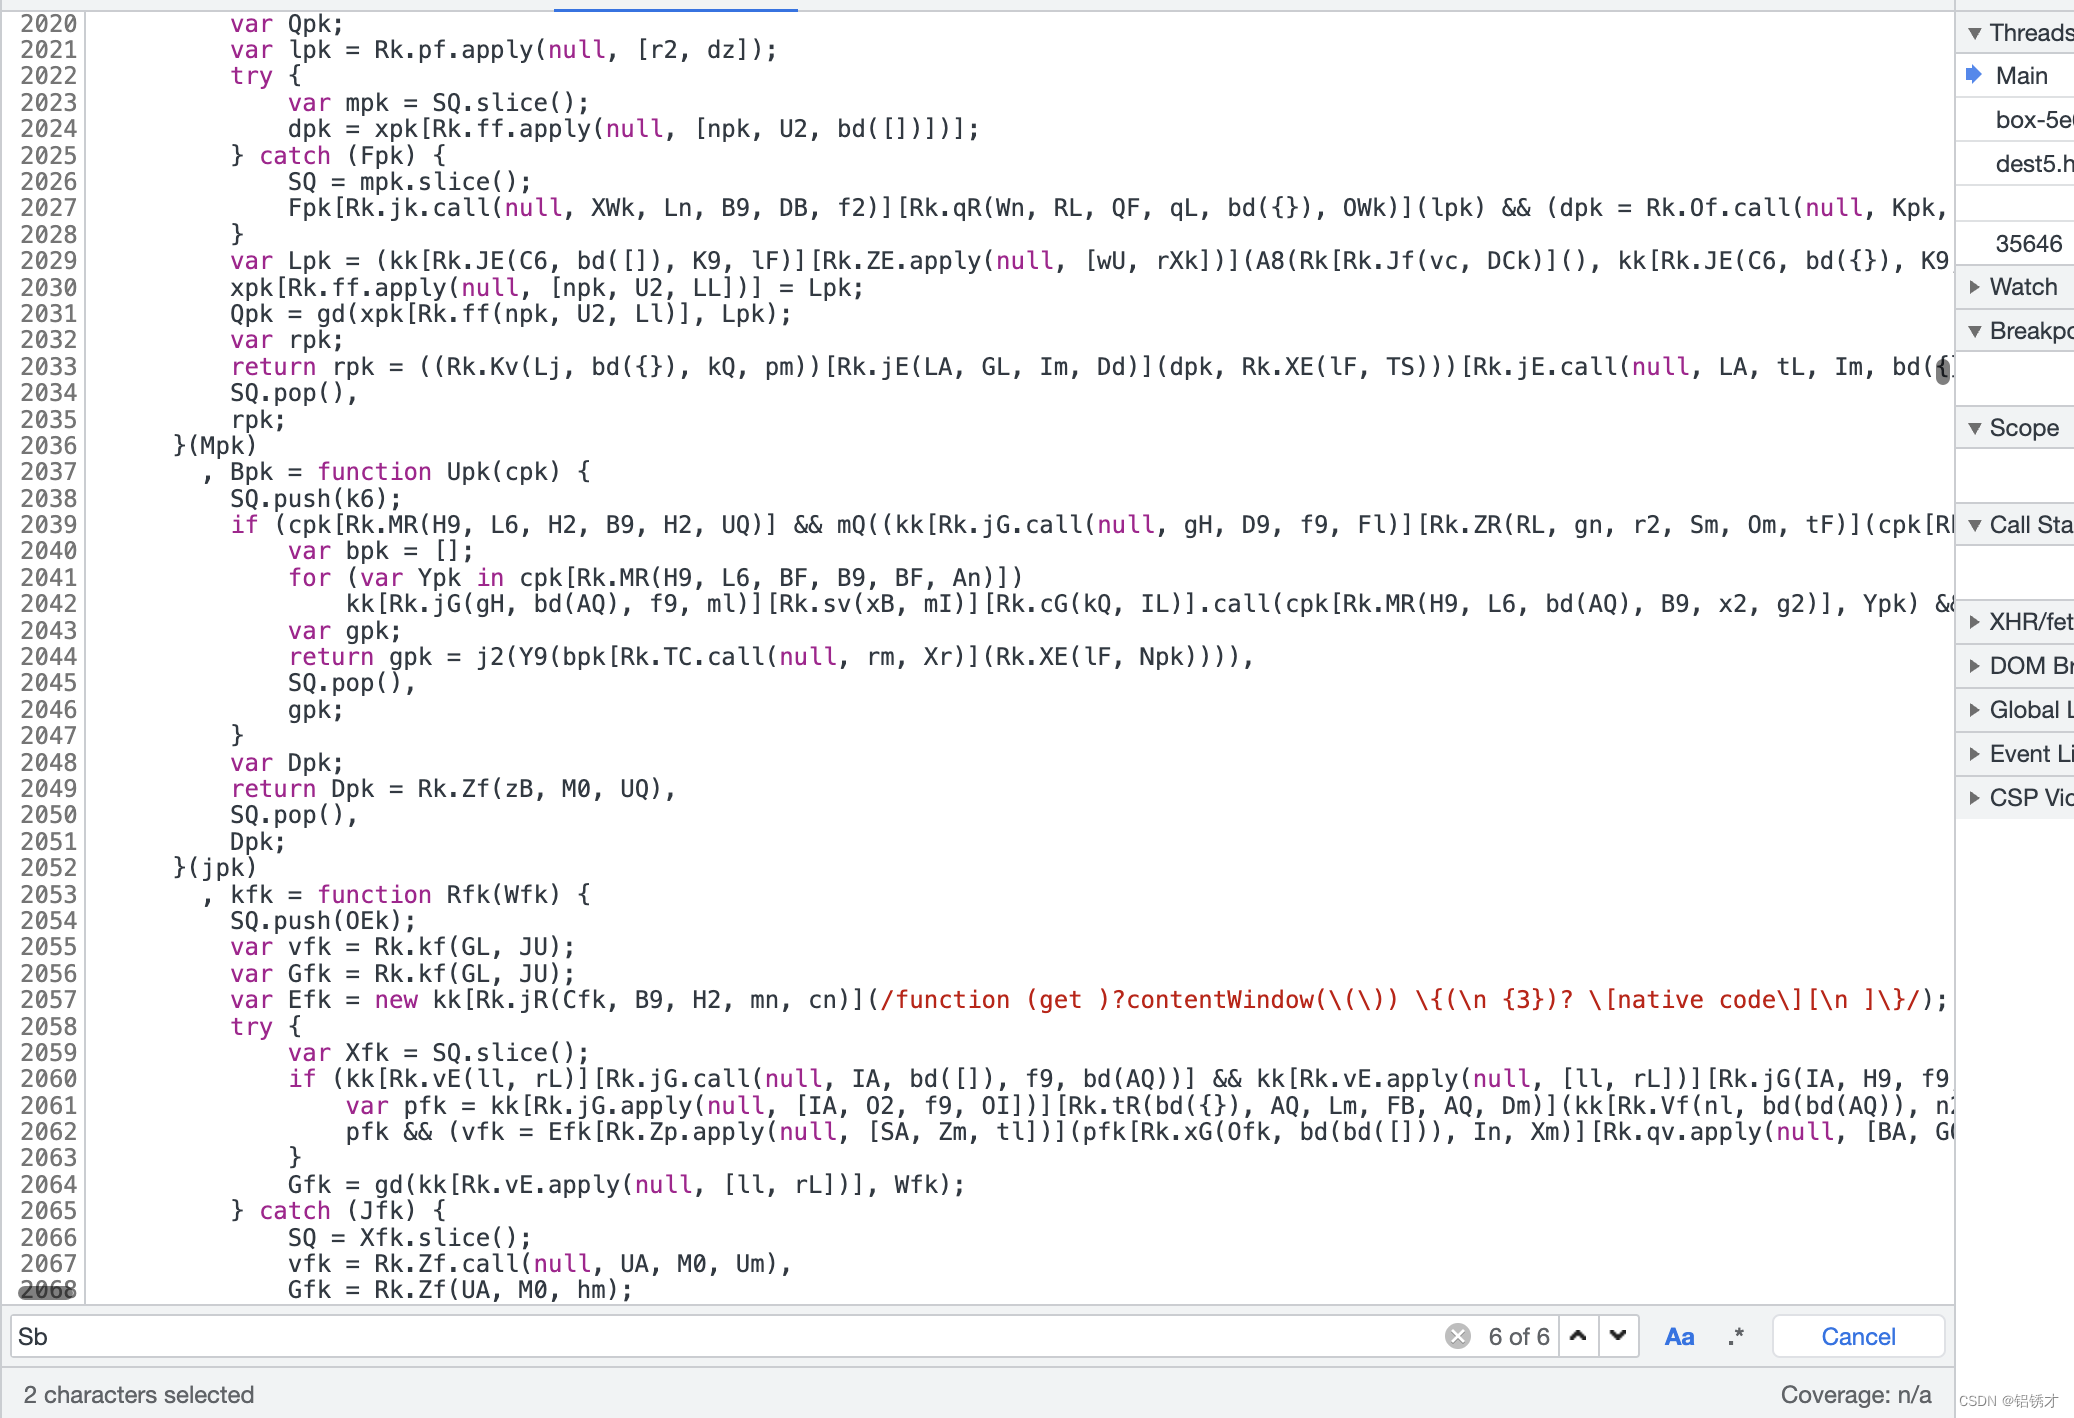Click the '6 of 6' match counter
The height and width of the screenshot is (1418, 2074).
pyautogui.click(x=1518, y=1337)
